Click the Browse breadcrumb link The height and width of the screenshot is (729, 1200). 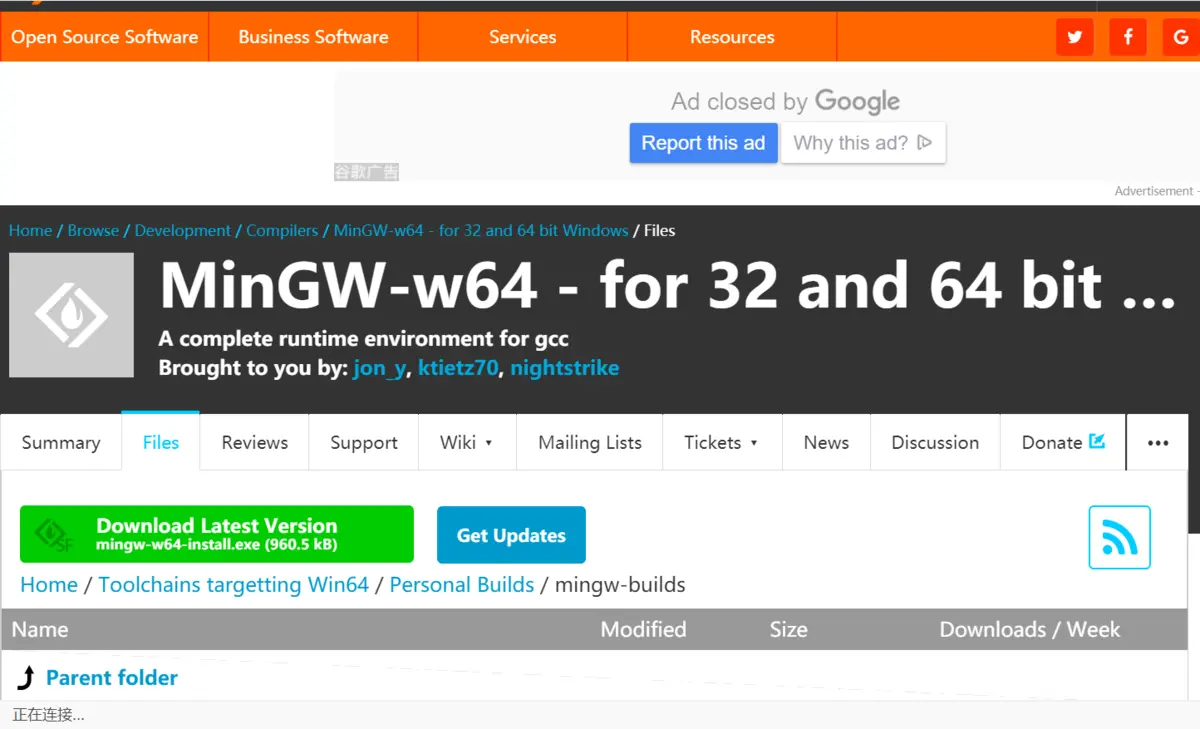93,230
